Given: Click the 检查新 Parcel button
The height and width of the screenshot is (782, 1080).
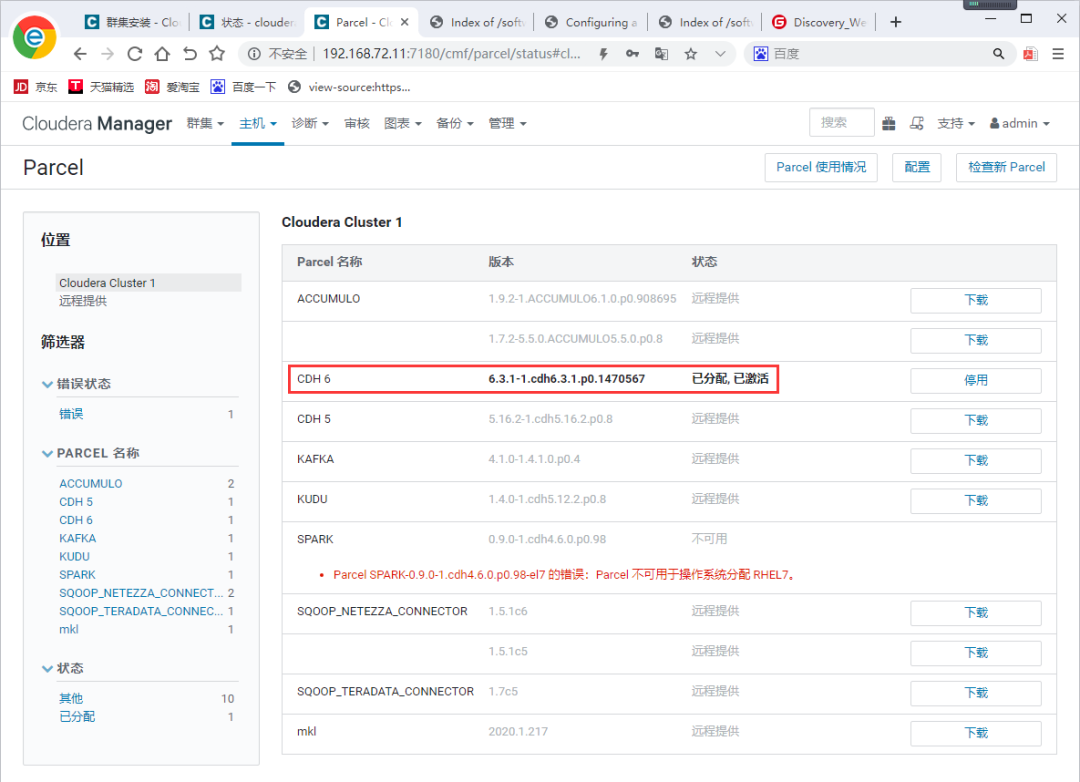Looking at the screenshot, I should coord(1006,167).
